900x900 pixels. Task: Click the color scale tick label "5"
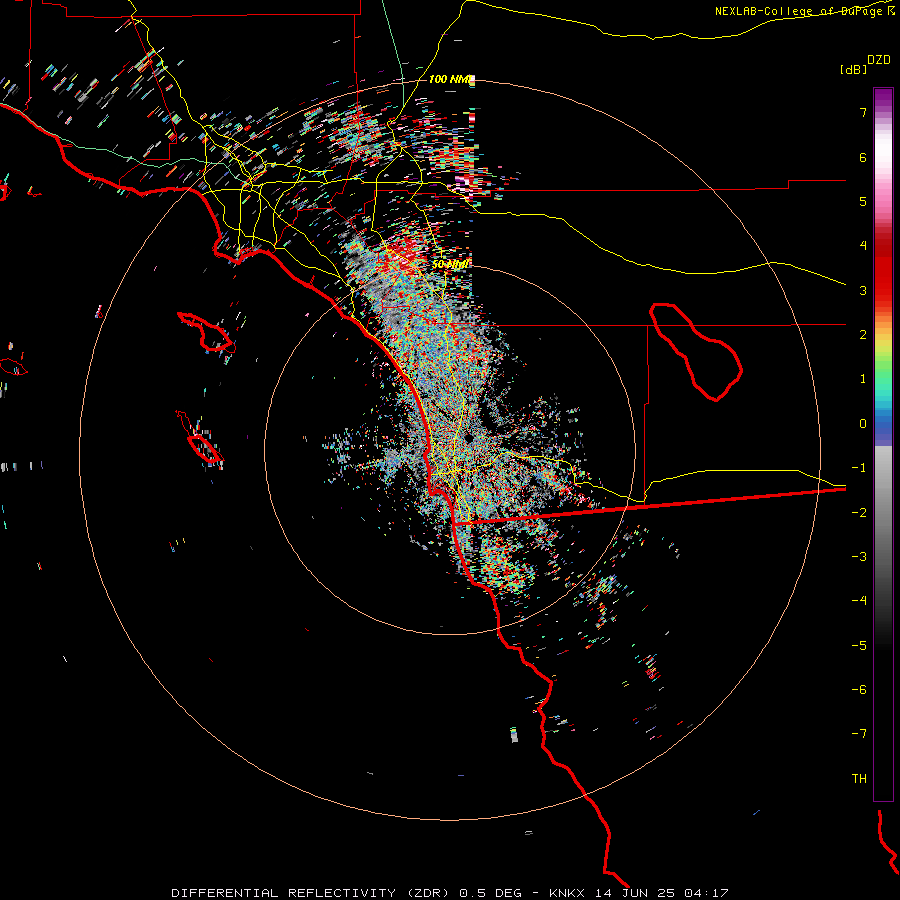(x=863, y=201)
